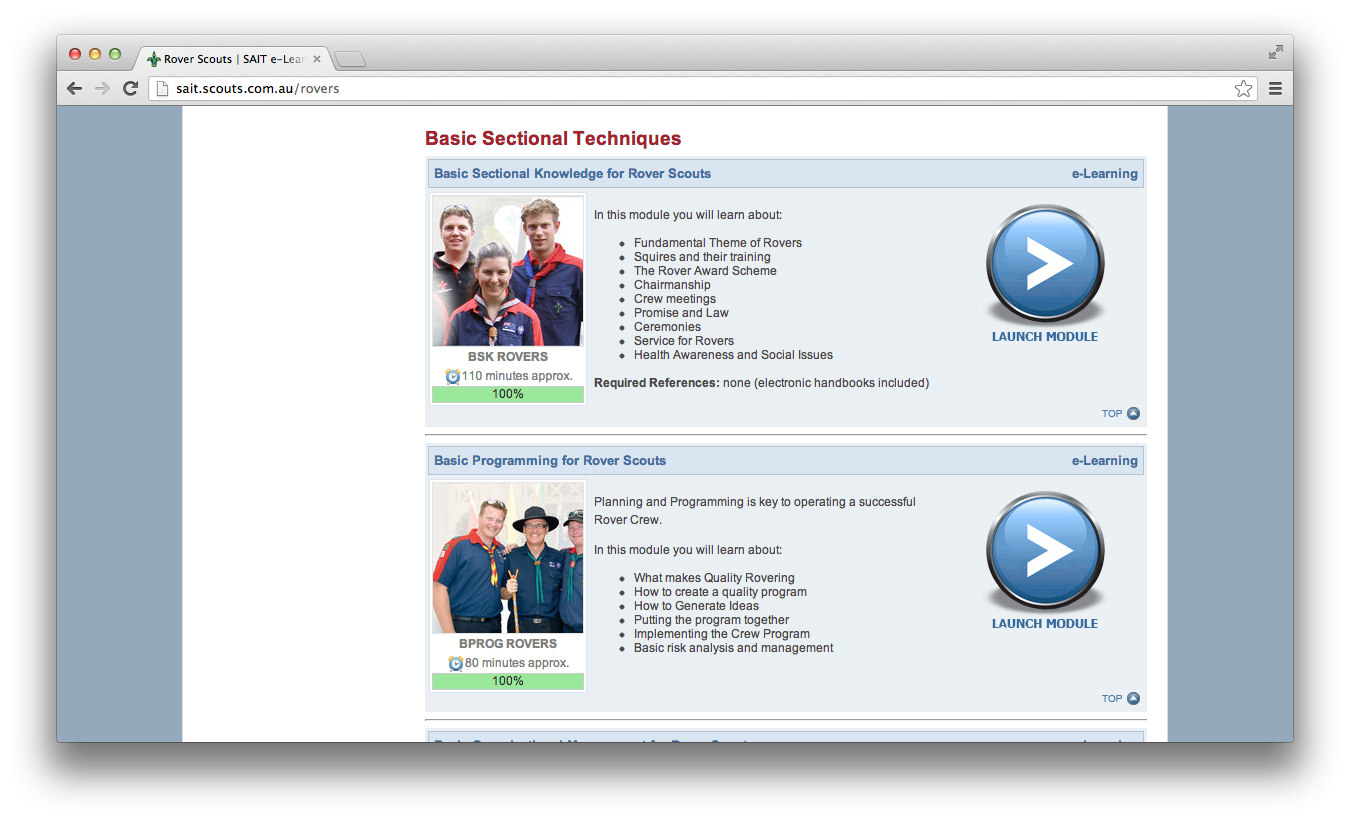Screen dimensions: 1350x821
Task: Click the Crew meetings bullet
Action: pyautogui.click(x=675, y=299)
